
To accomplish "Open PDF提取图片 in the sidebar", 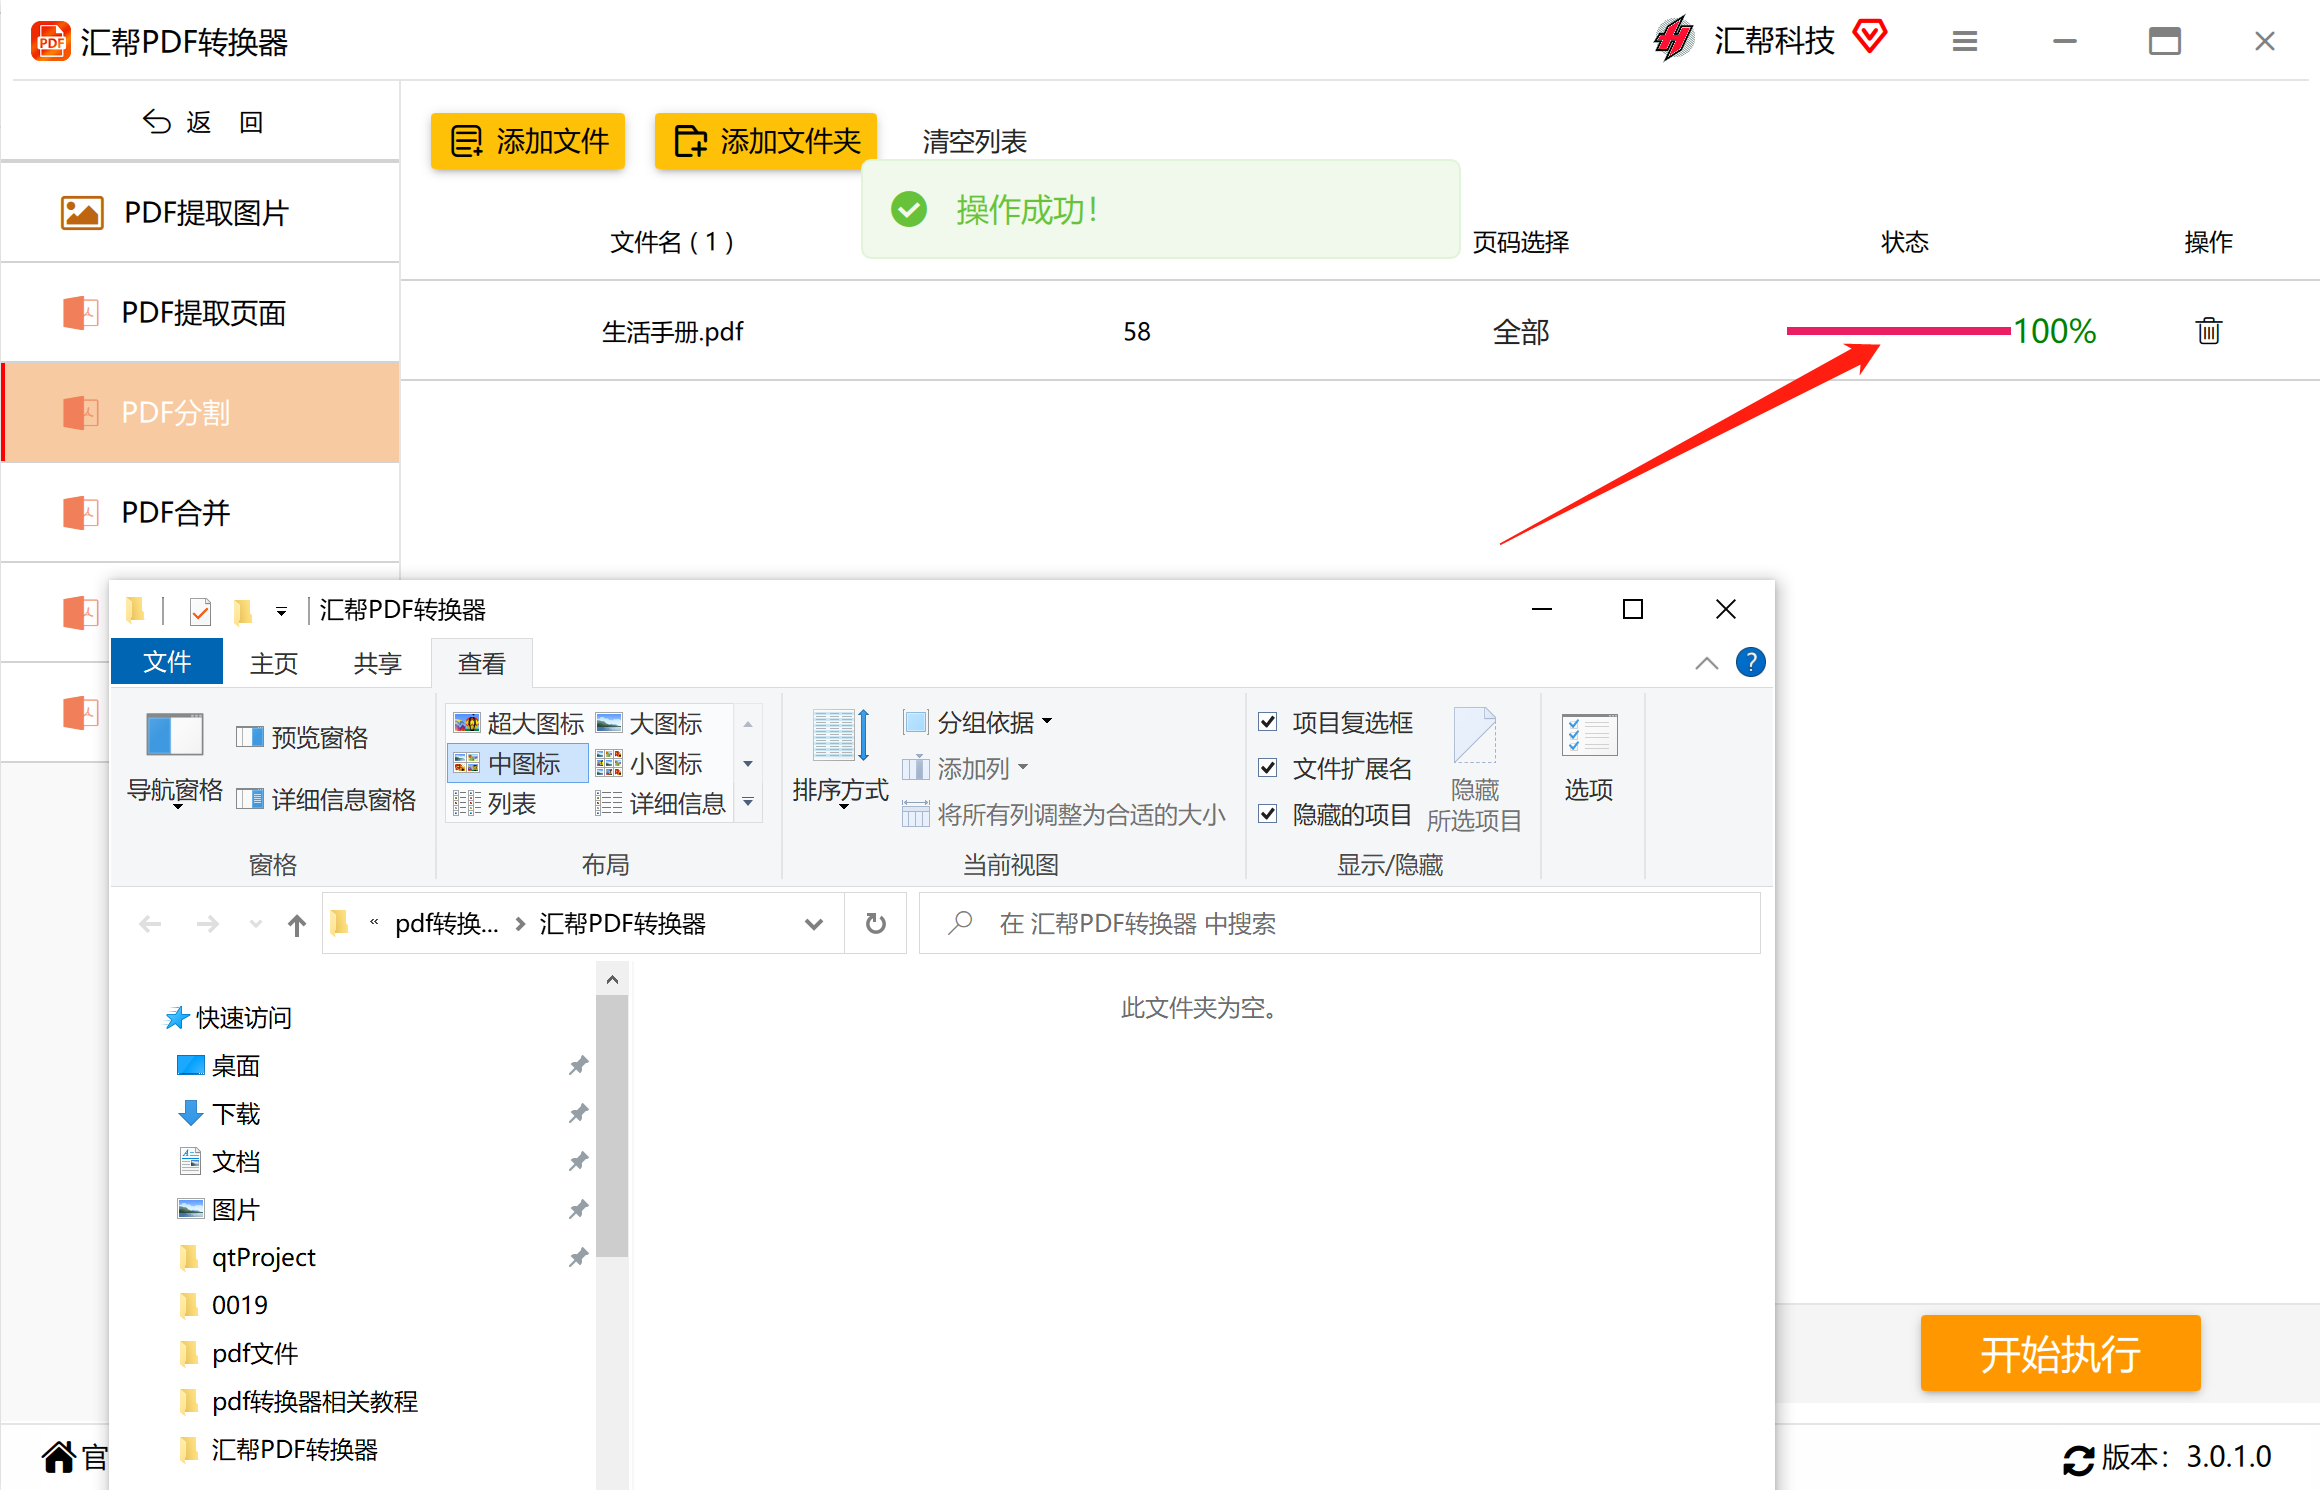I will point(200,212).
